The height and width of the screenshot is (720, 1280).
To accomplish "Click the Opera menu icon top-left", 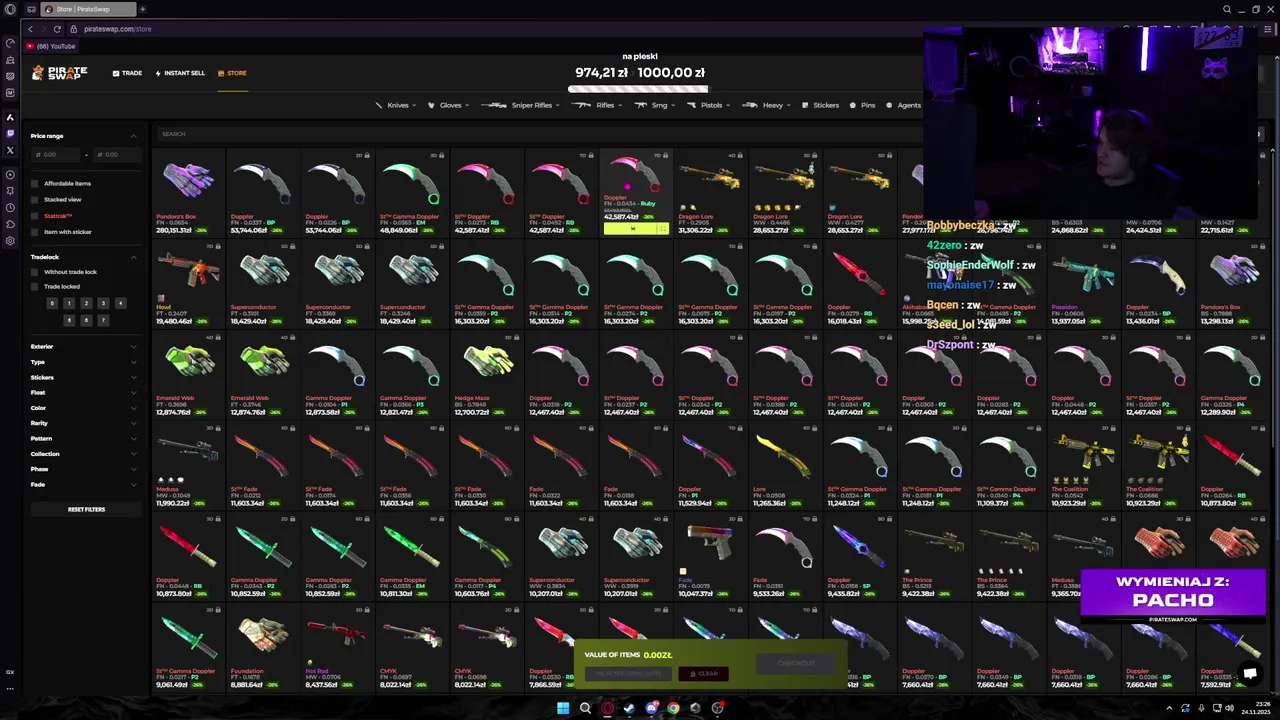I will [x=10, y=9].
